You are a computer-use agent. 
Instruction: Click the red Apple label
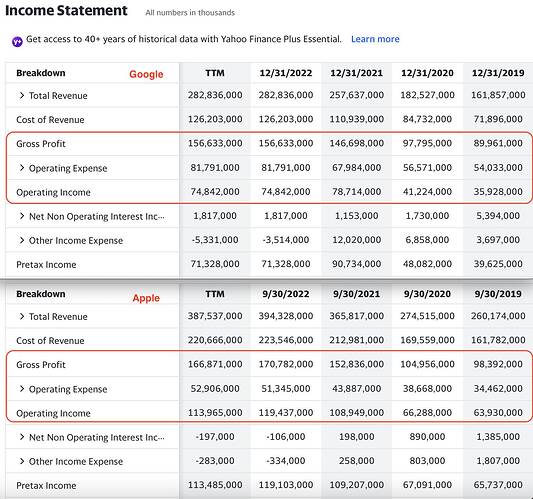pyautogui.click(x=146, y=298)
